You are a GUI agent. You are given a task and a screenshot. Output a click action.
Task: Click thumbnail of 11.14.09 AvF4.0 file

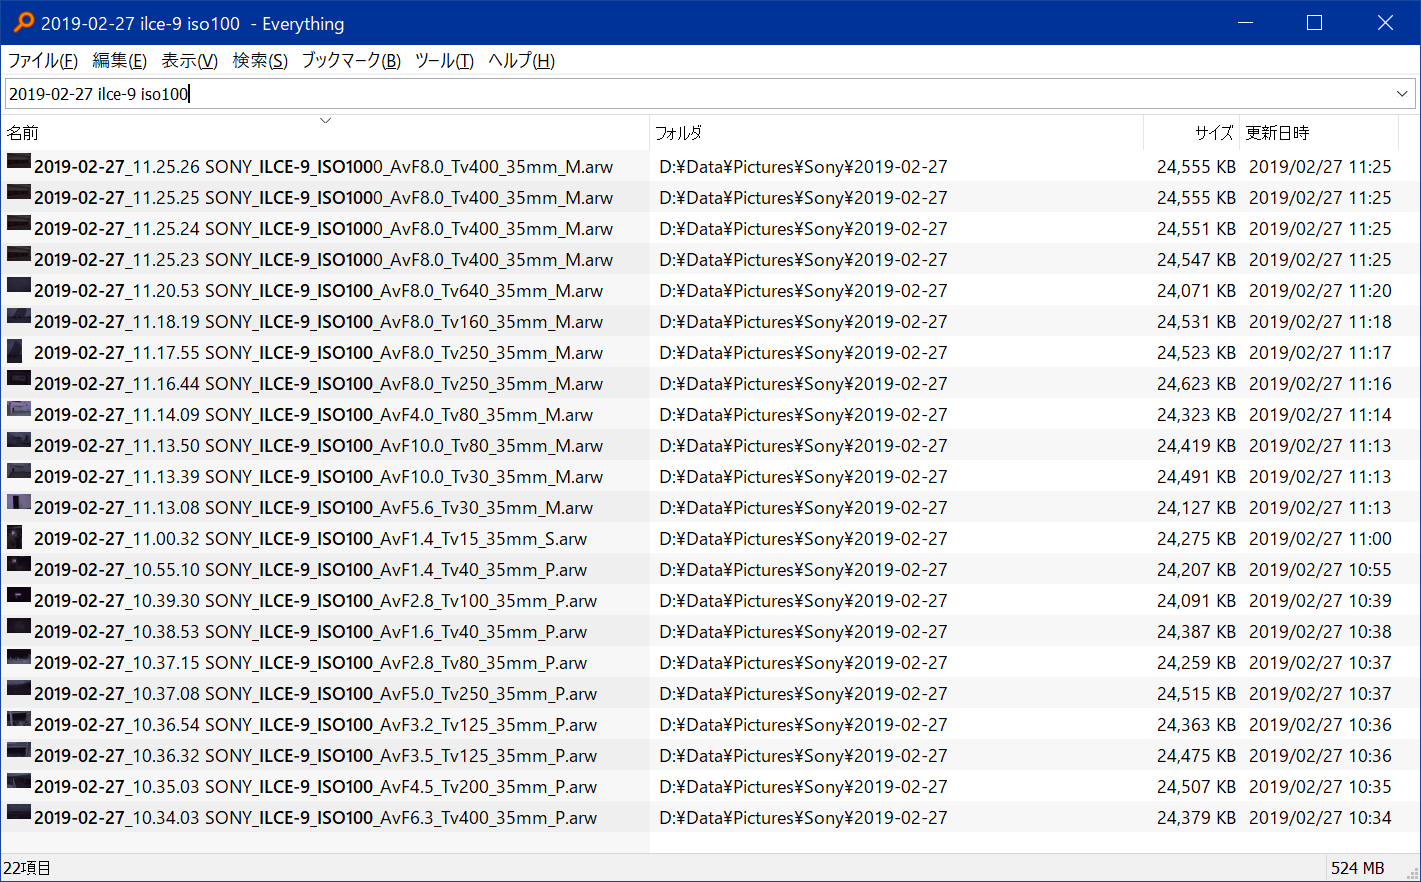[18, 409]
